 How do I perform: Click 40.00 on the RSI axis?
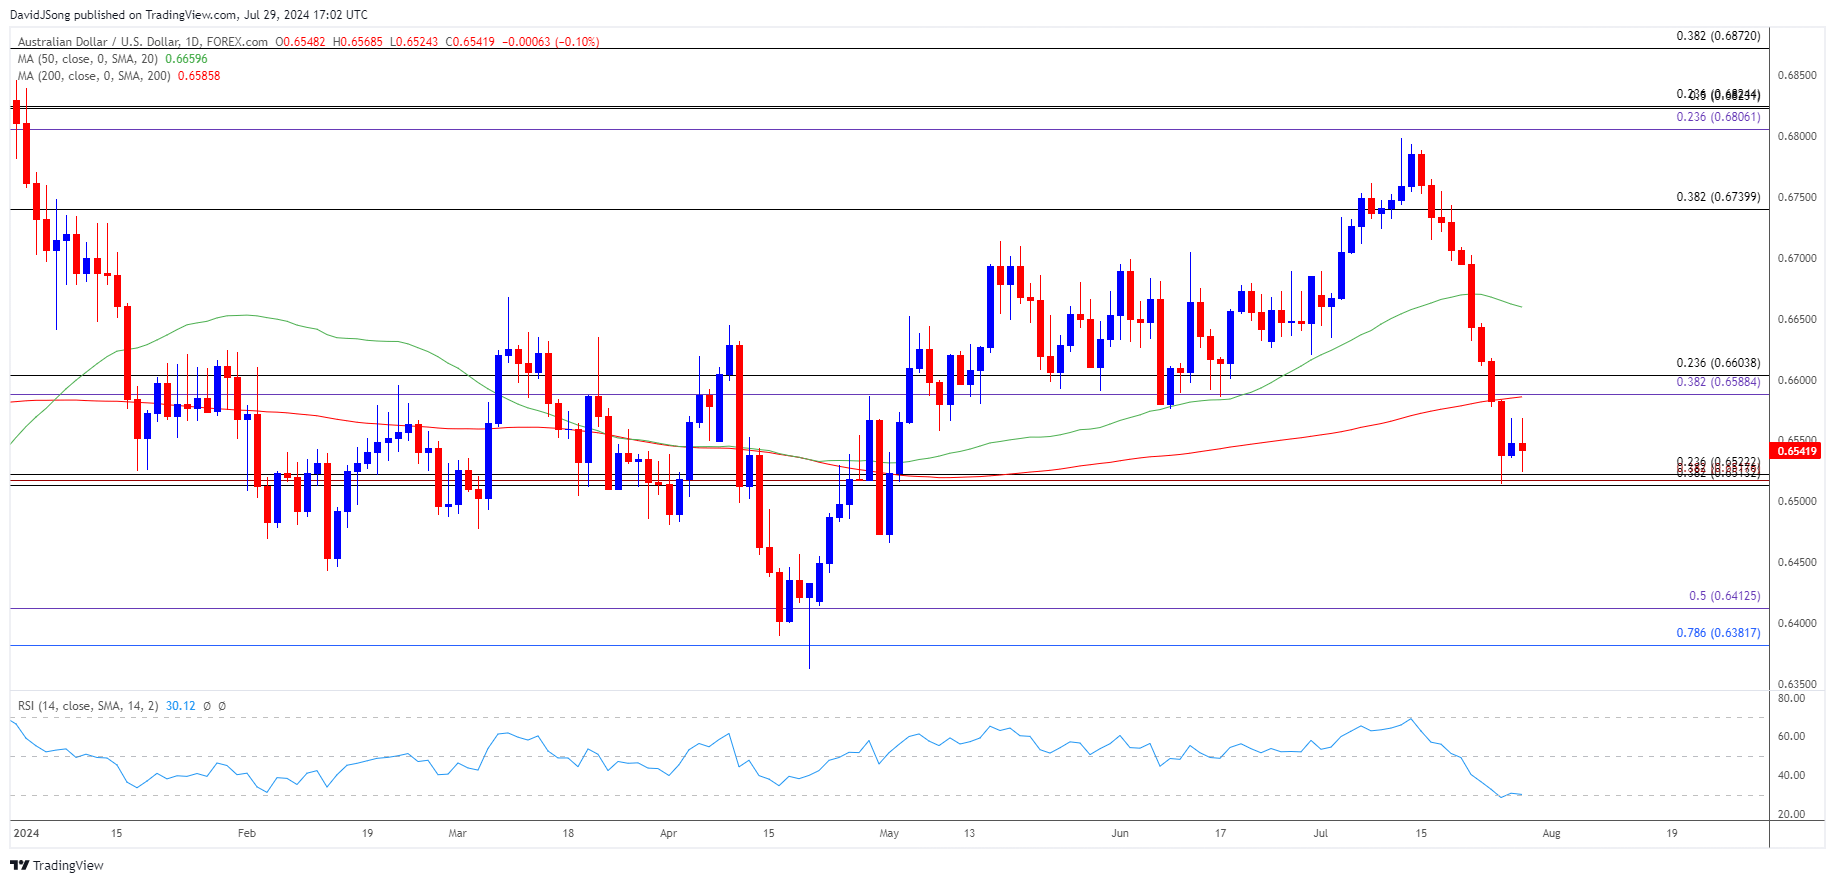point(1791,776)
